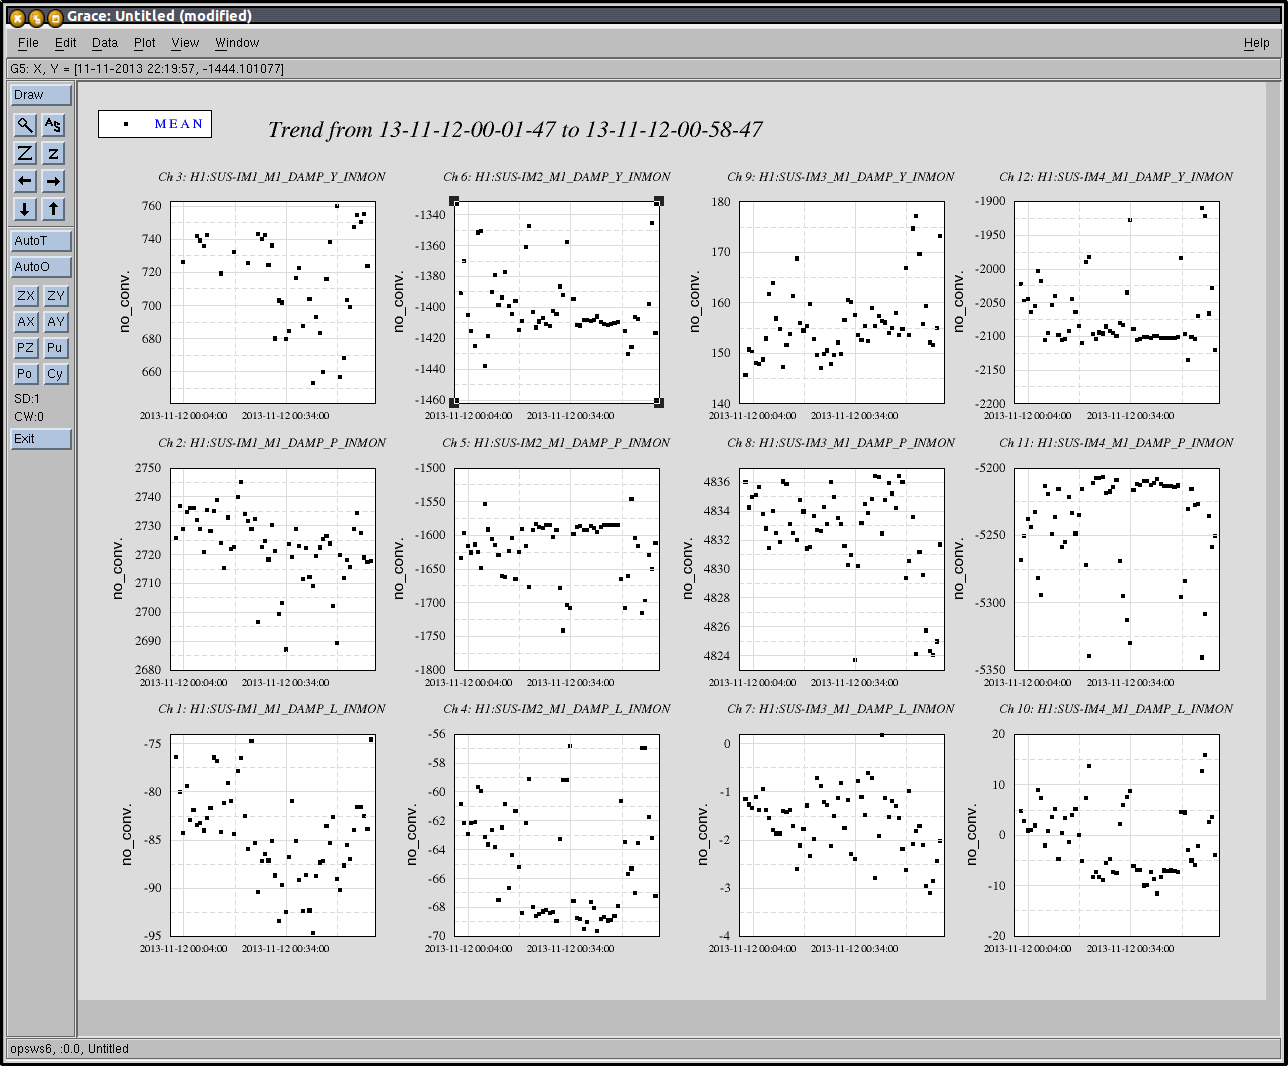Click the 2750 tick label on Ch 2 graph
1288x1066 pixels.
tap(148, 468)
